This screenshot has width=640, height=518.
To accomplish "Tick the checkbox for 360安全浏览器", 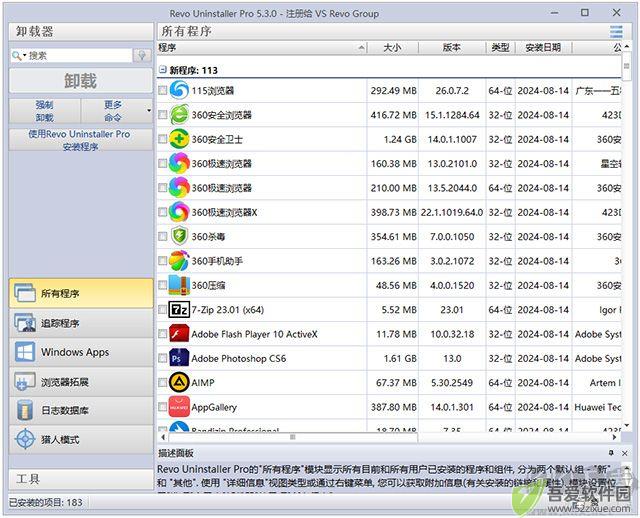I will 162,114.
